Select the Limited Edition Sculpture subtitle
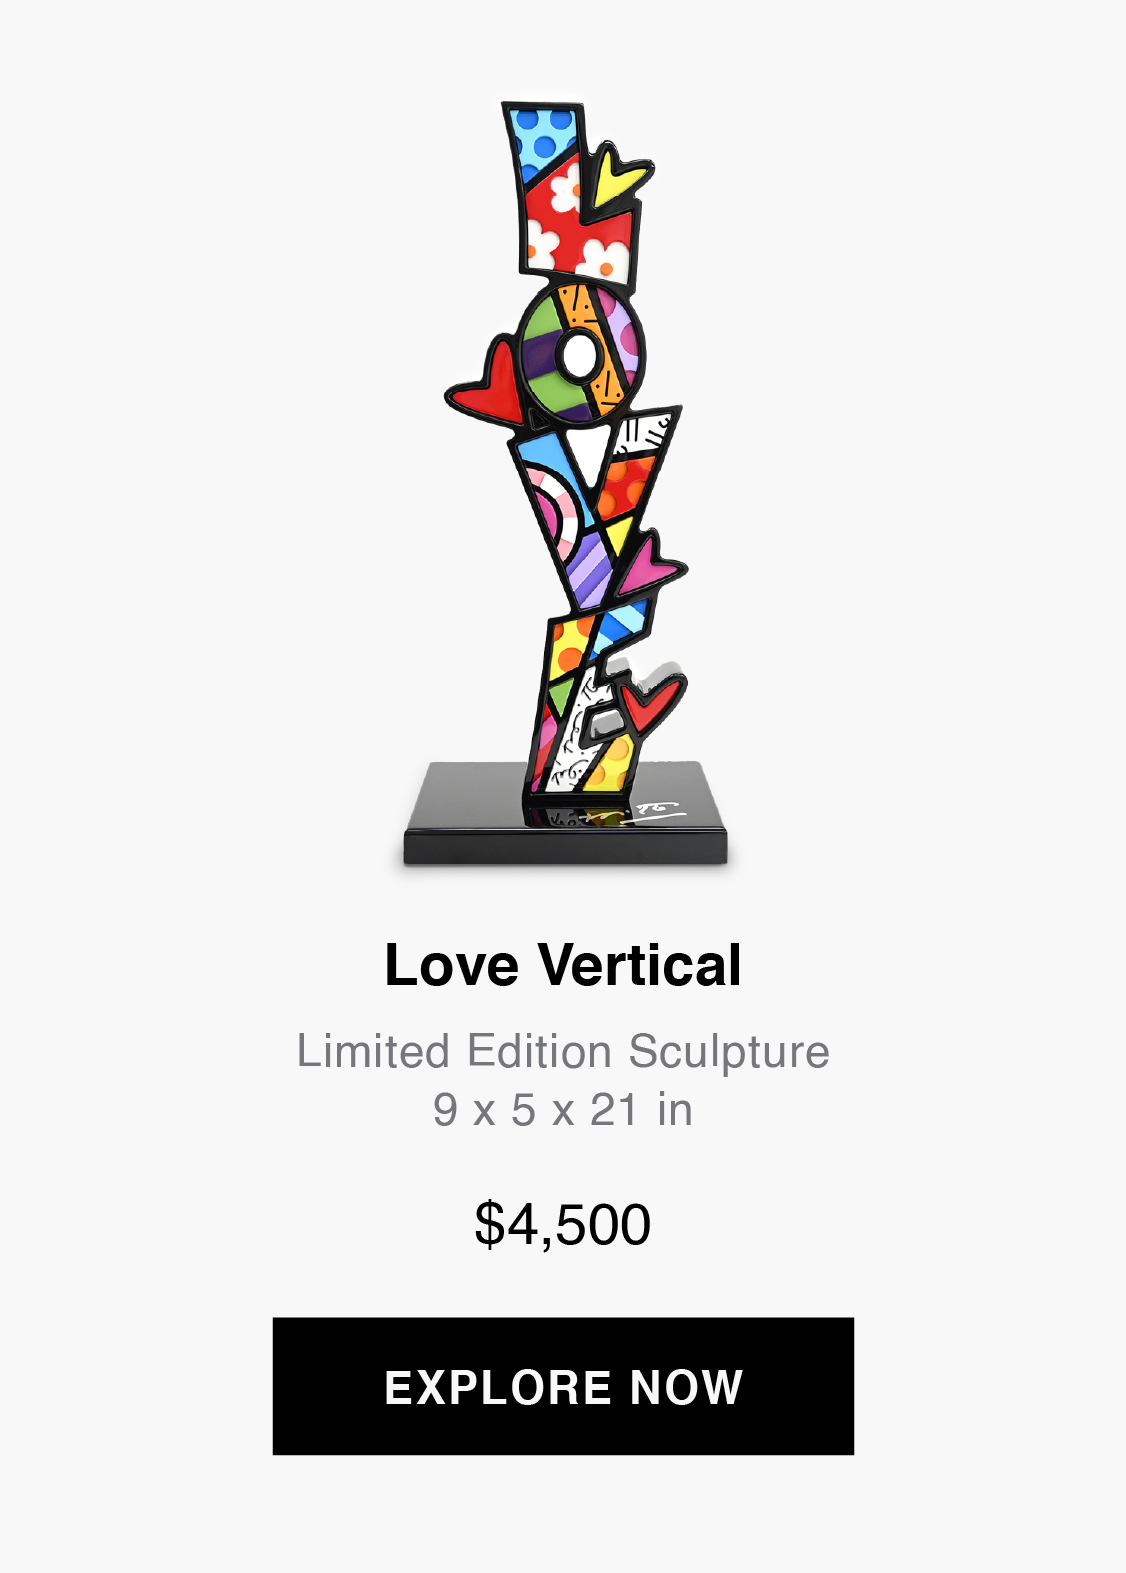Viewport: 1126px width, 1573px height. 563,1051
